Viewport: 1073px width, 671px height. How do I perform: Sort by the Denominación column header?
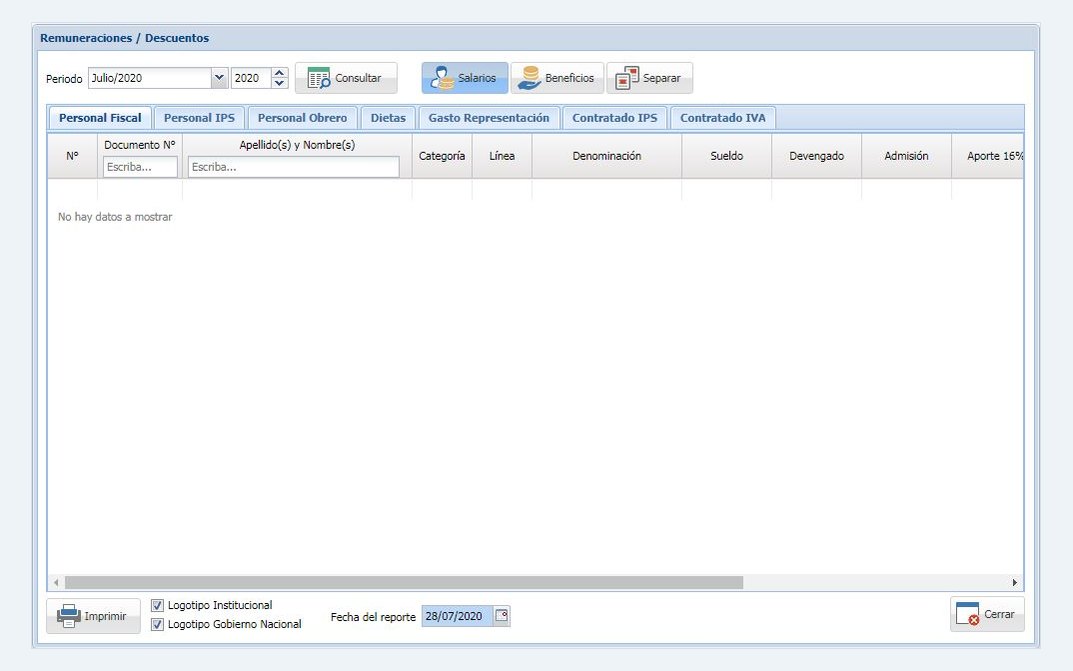(x=607, y=156)
